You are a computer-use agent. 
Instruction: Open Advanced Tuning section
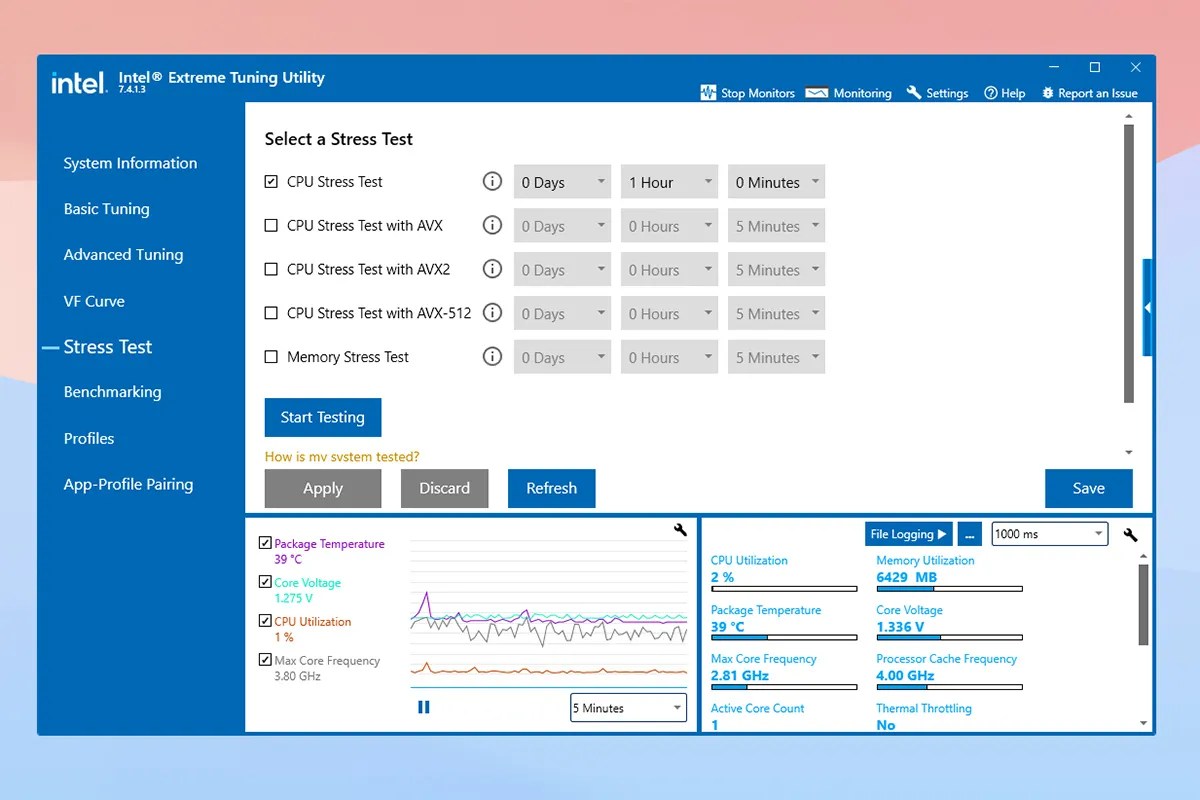click(x=123, y=255)
